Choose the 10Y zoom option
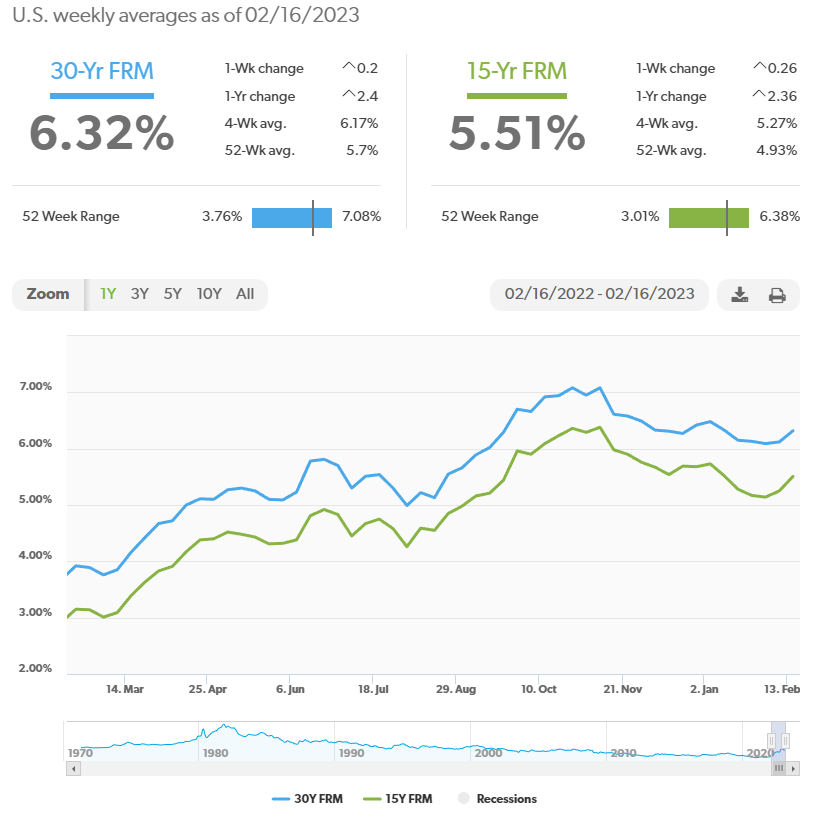 [x=209, y=294]
